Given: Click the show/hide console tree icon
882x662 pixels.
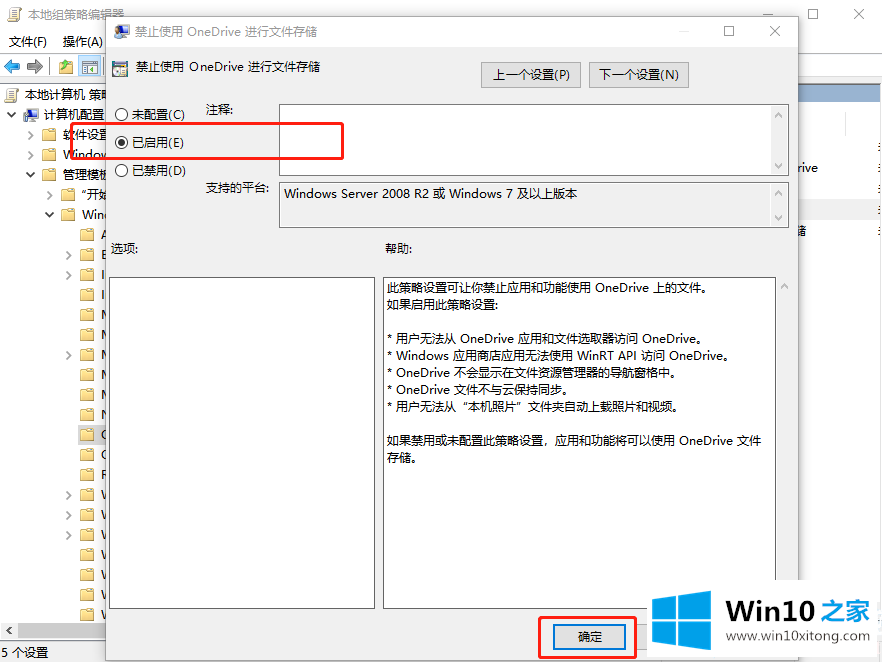Looking at the screenshot, I should (90, 67).
